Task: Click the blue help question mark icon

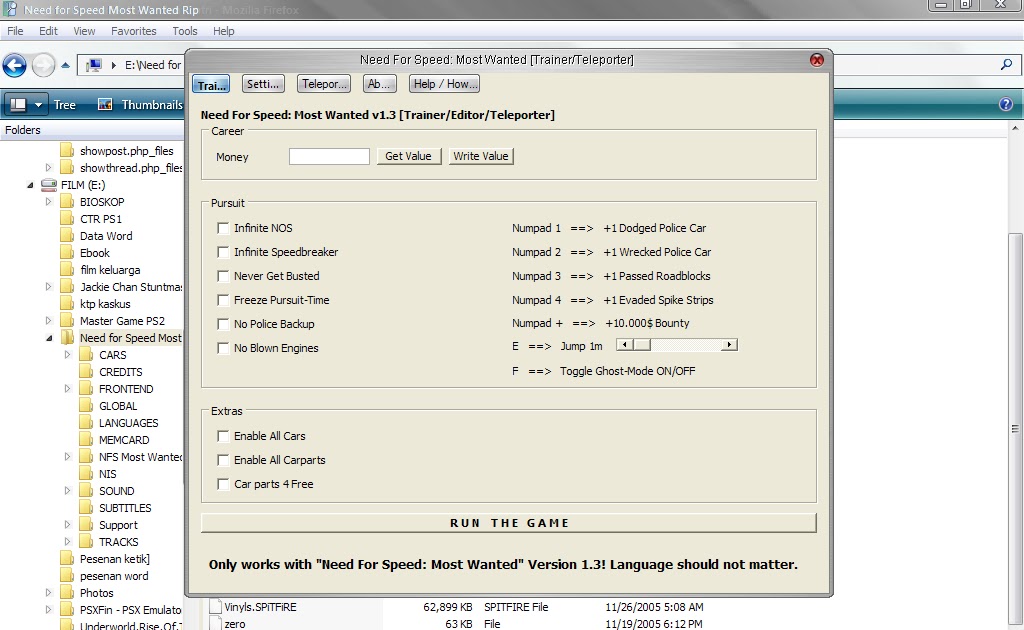Action: click(1006, 104)
